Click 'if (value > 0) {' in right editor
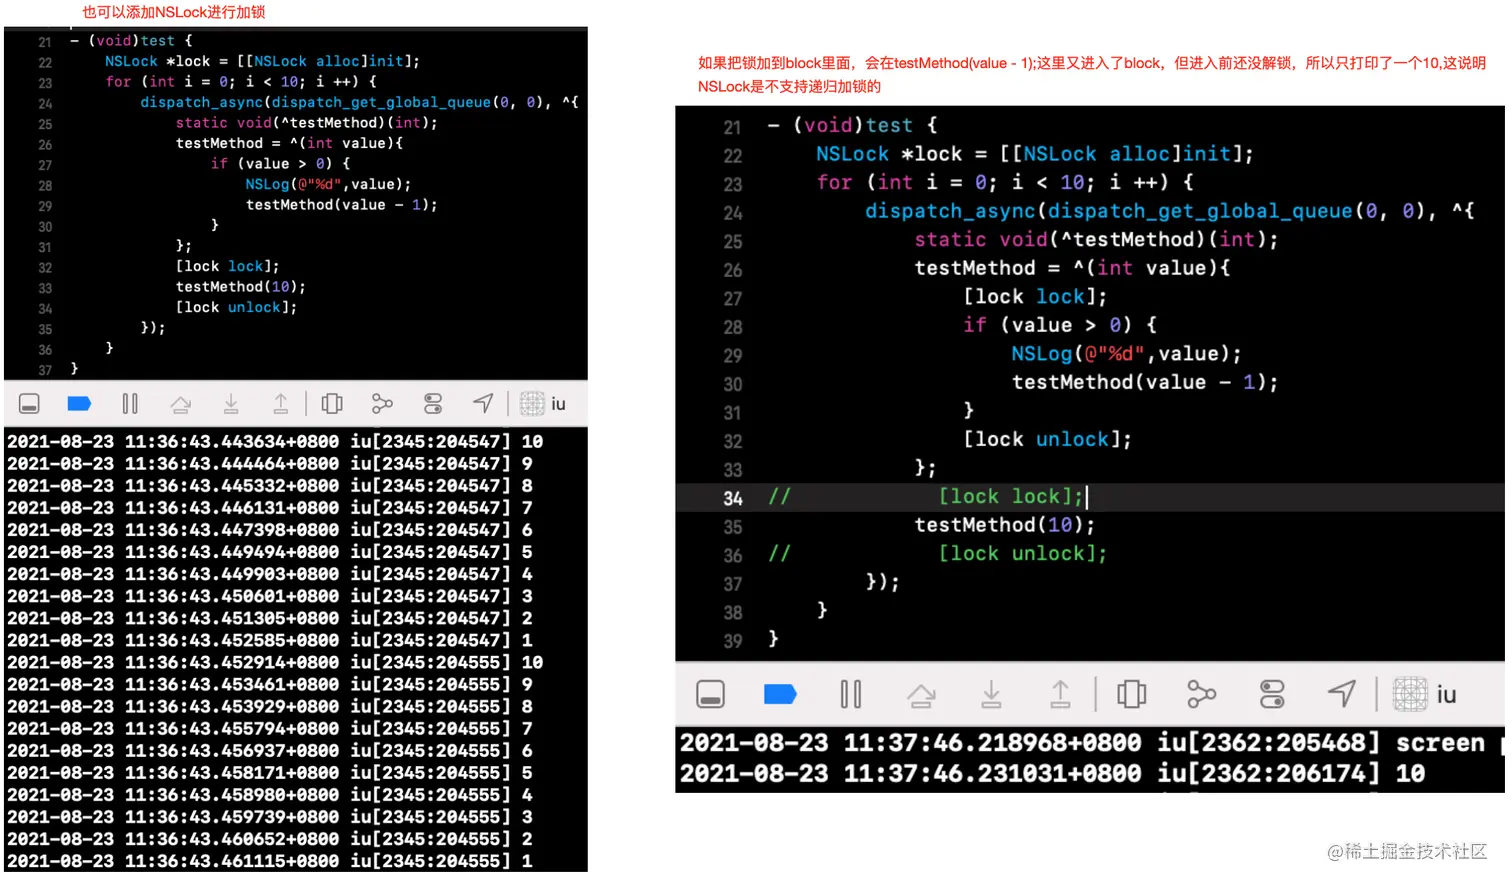 [1060, 325]
